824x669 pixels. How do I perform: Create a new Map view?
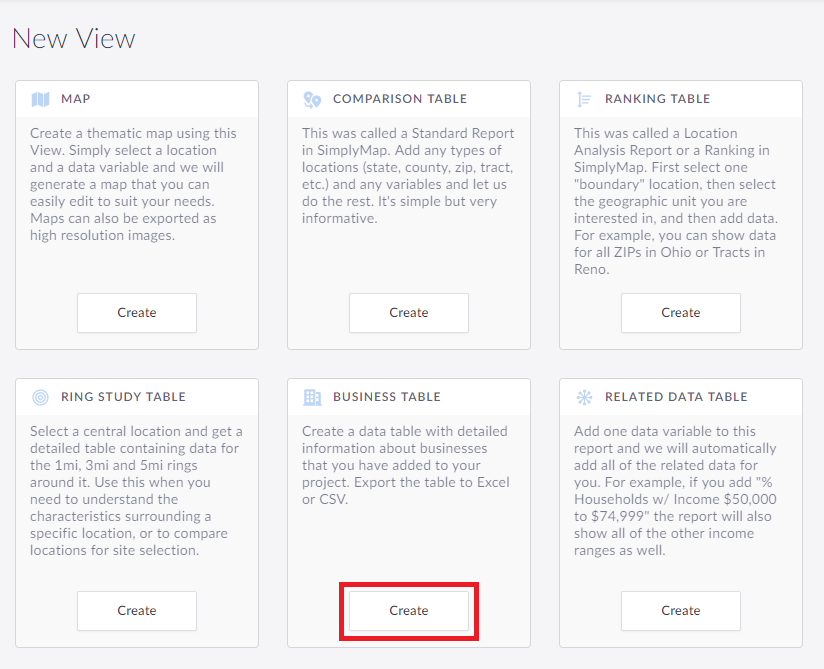pos(137,313)
